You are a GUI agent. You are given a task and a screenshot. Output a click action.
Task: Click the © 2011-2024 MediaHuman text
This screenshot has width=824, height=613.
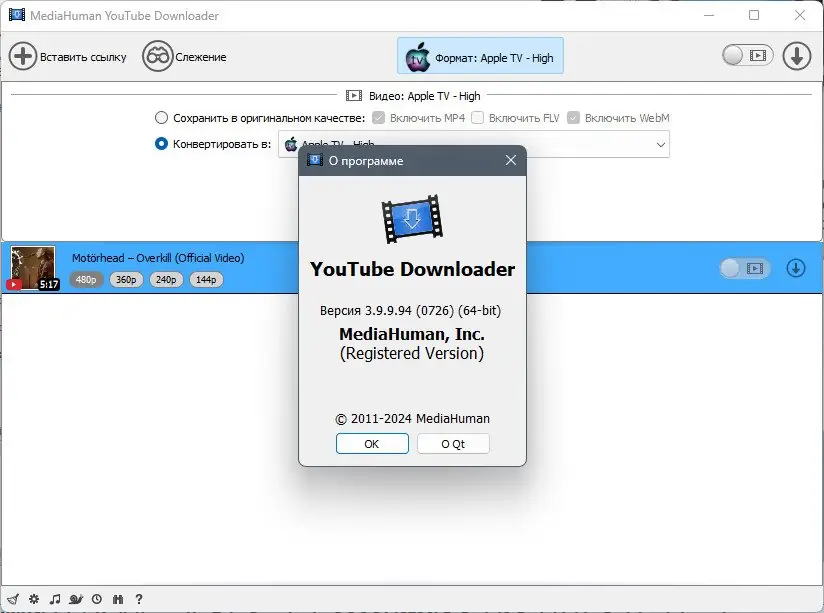tap(413, 419)
